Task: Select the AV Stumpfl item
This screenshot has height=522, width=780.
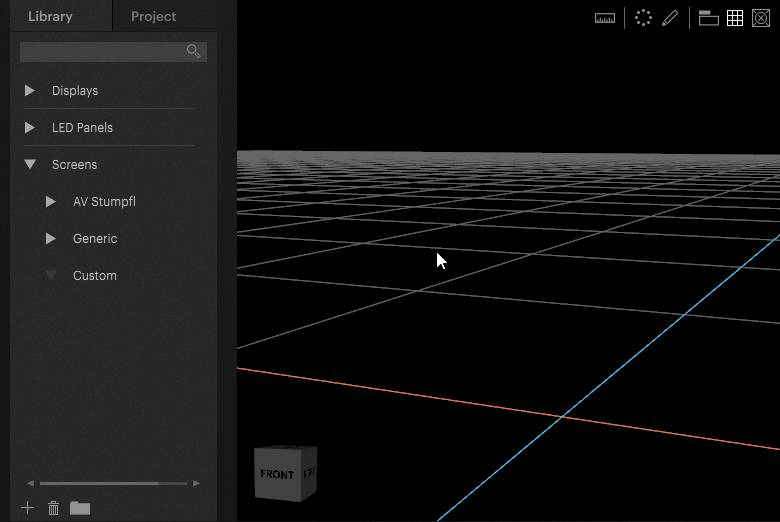Action: point(104,202)
